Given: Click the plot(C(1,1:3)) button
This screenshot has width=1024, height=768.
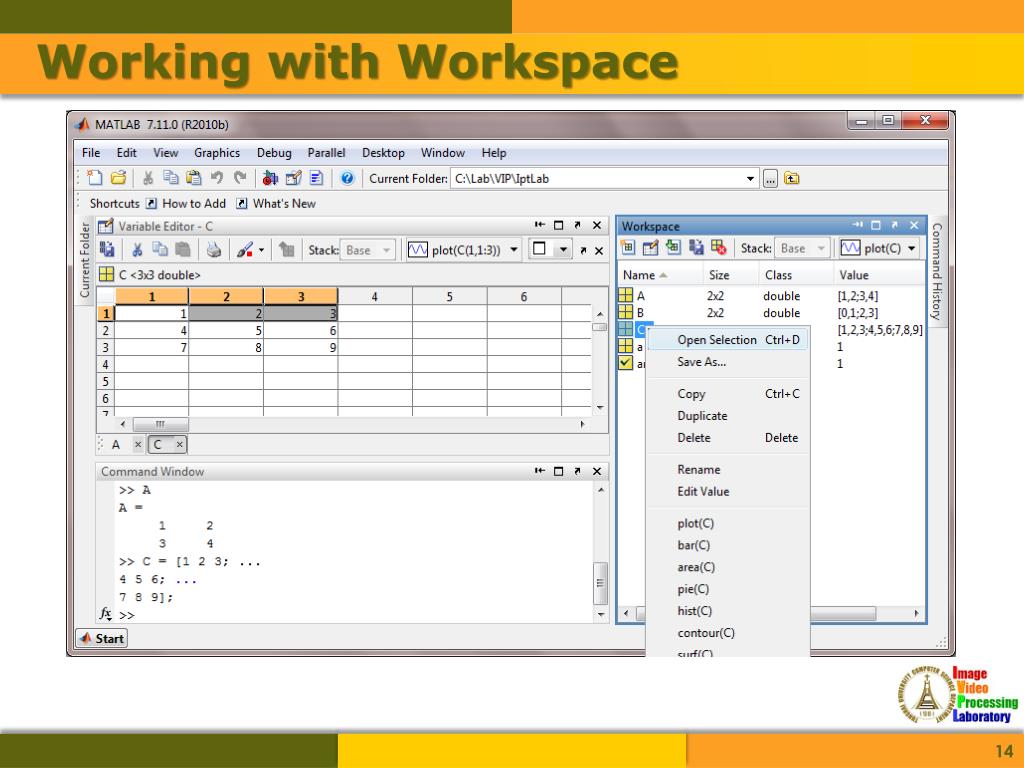Looking at the screenshot, I should [456, 249].
